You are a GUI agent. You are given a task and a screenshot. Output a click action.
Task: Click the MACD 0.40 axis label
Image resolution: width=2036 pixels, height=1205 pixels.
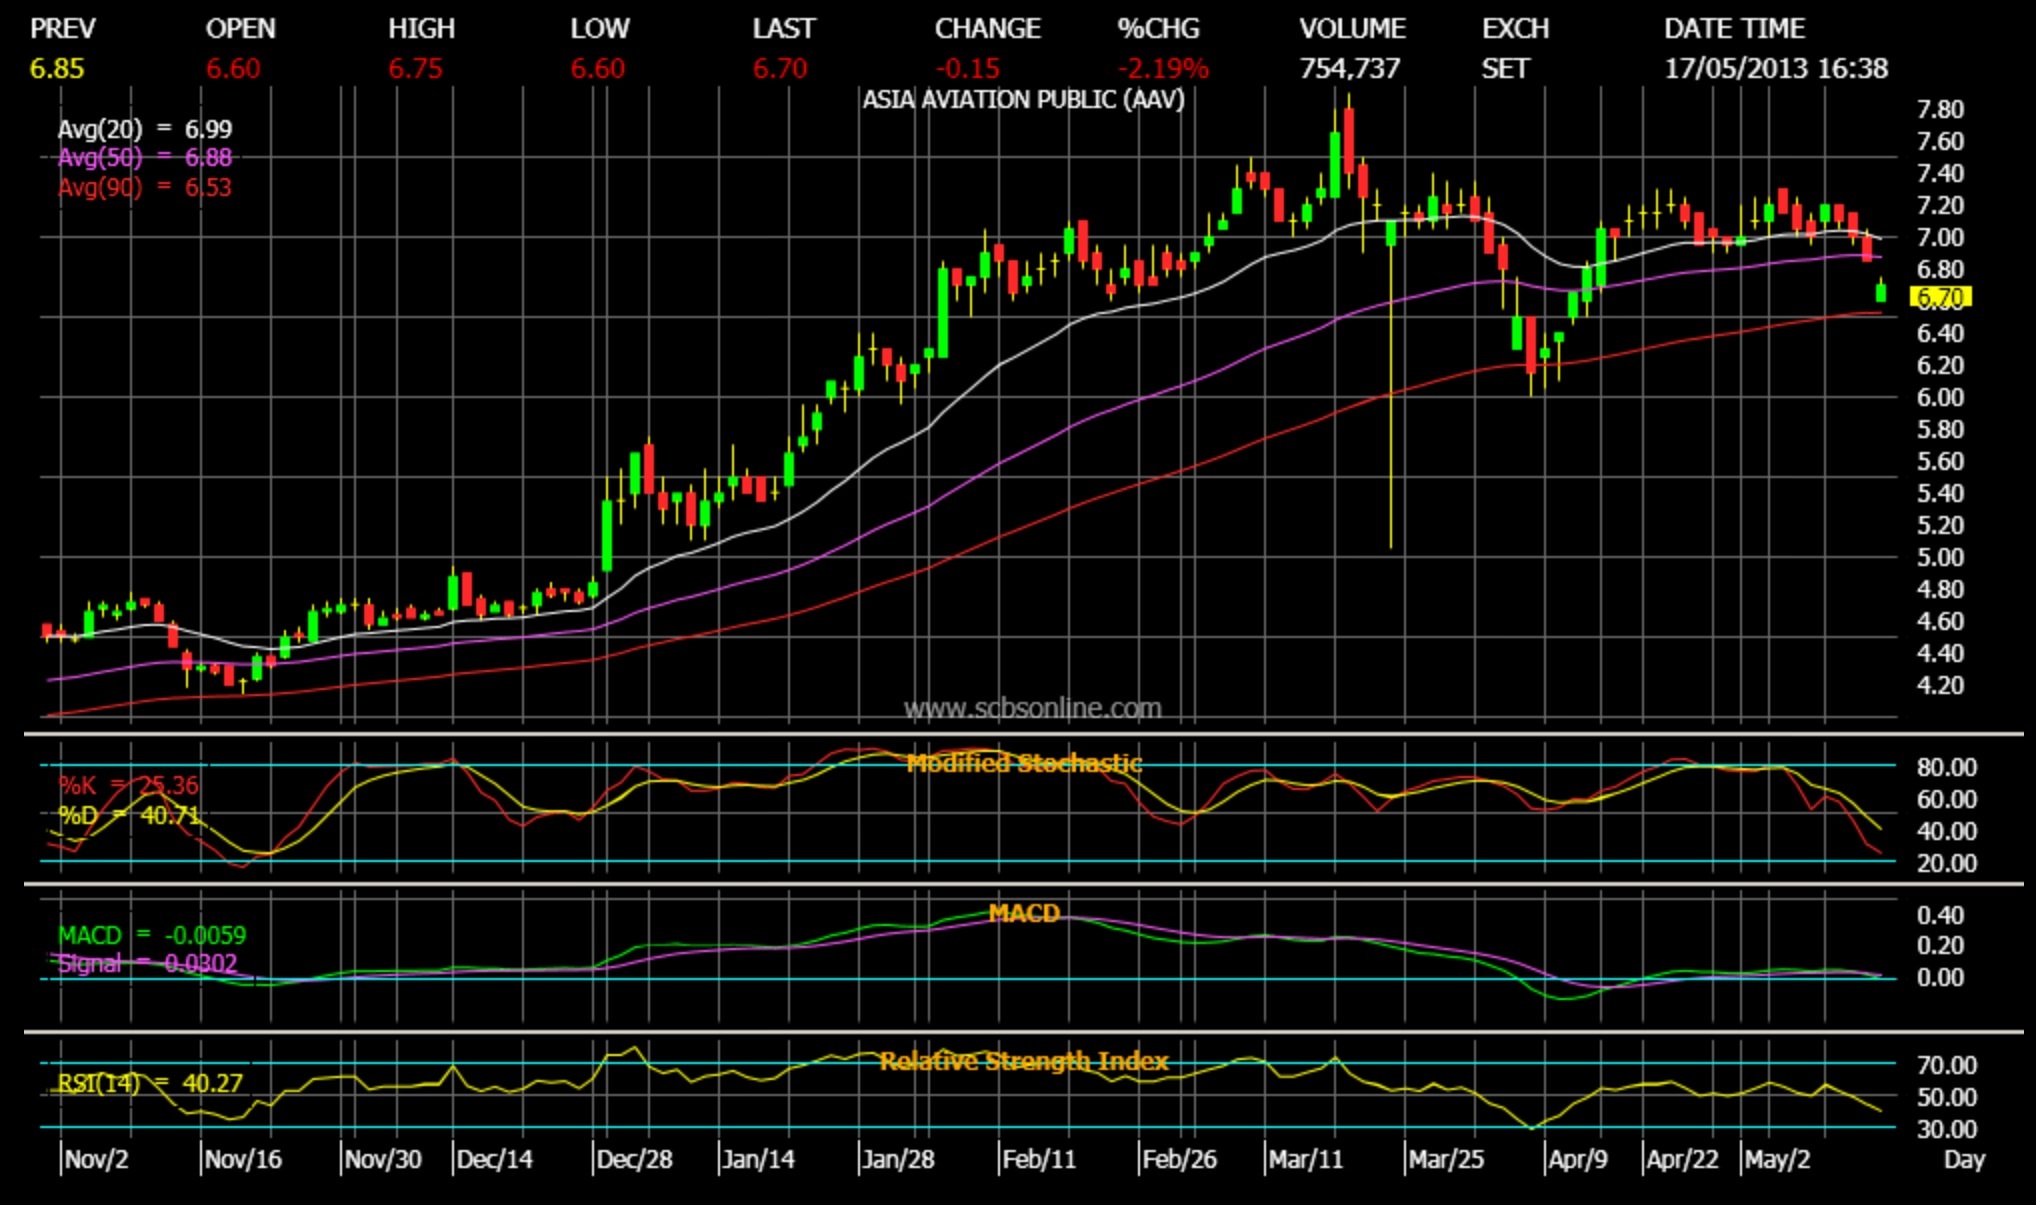point(1940,915)
